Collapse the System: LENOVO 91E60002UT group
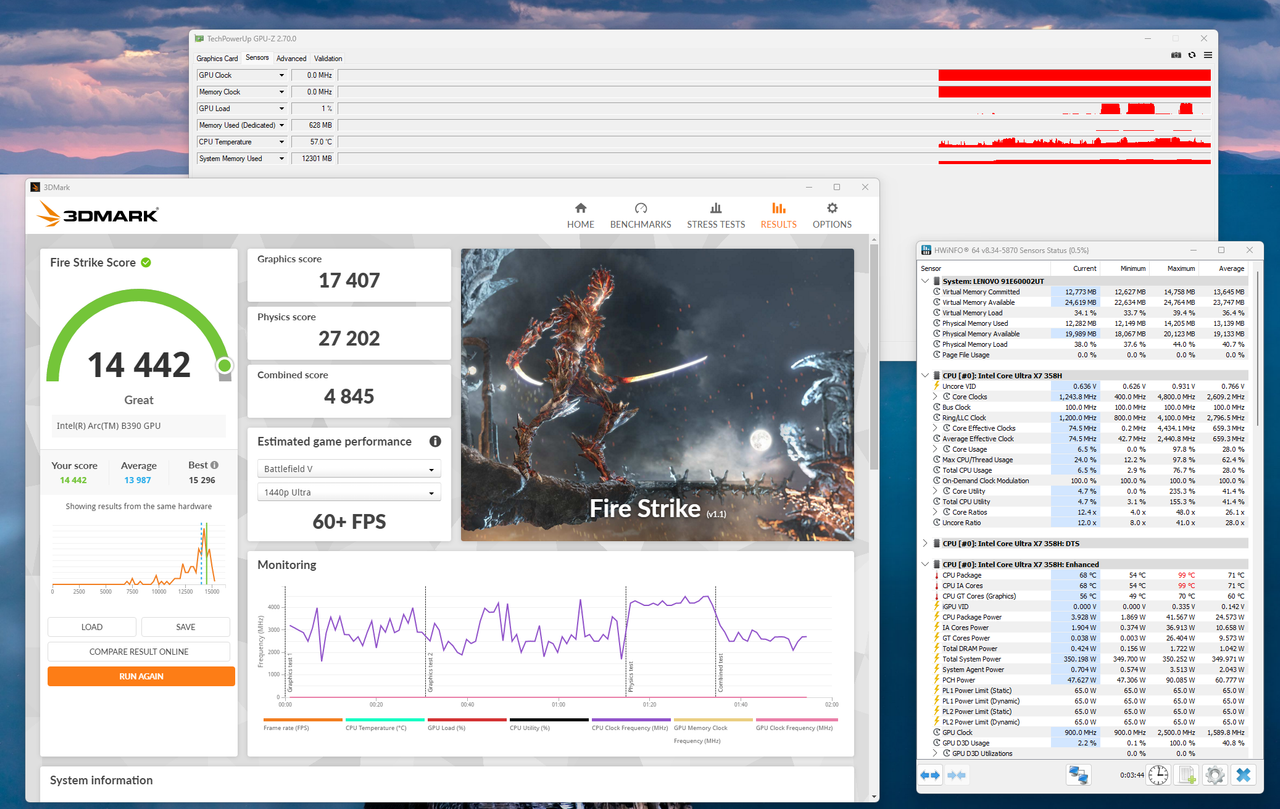 click(923, 281)
